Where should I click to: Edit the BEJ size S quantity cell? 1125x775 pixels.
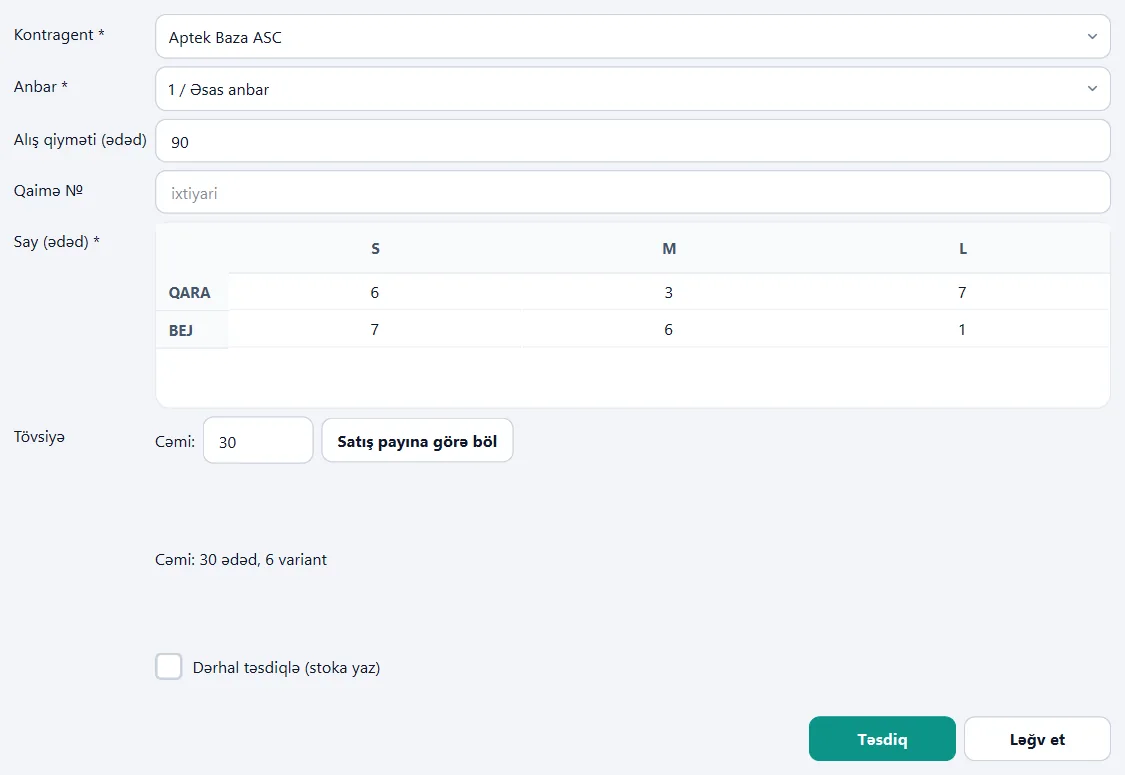coord(375,329)
